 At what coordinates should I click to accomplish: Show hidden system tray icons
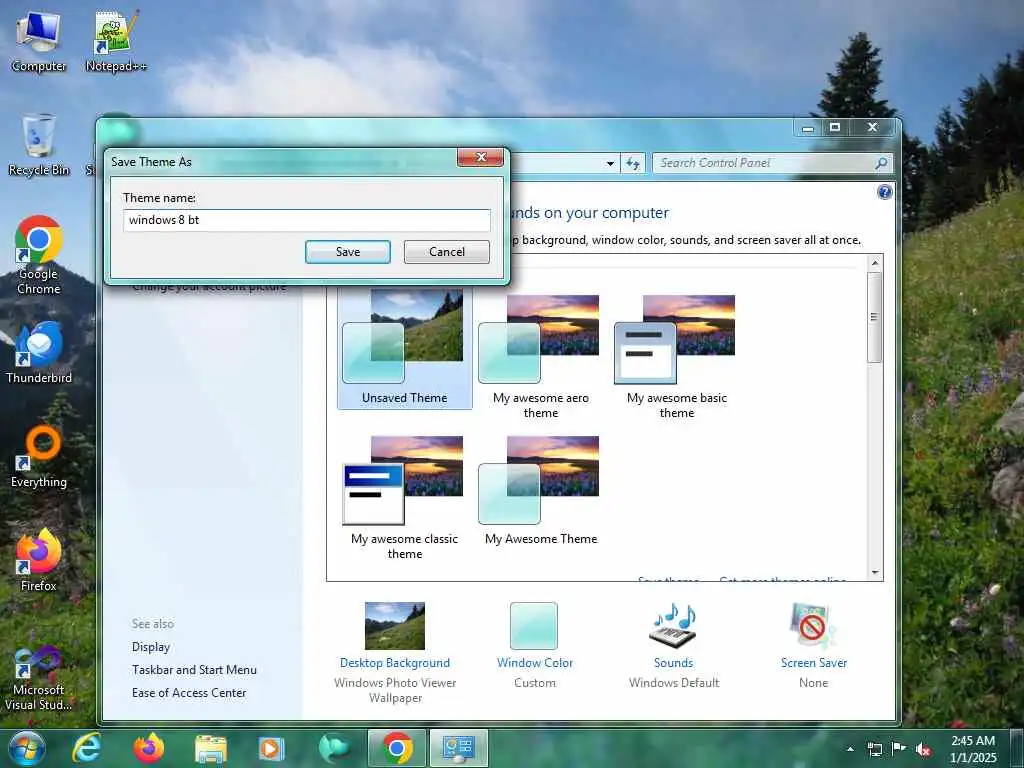tap(850, 749)
